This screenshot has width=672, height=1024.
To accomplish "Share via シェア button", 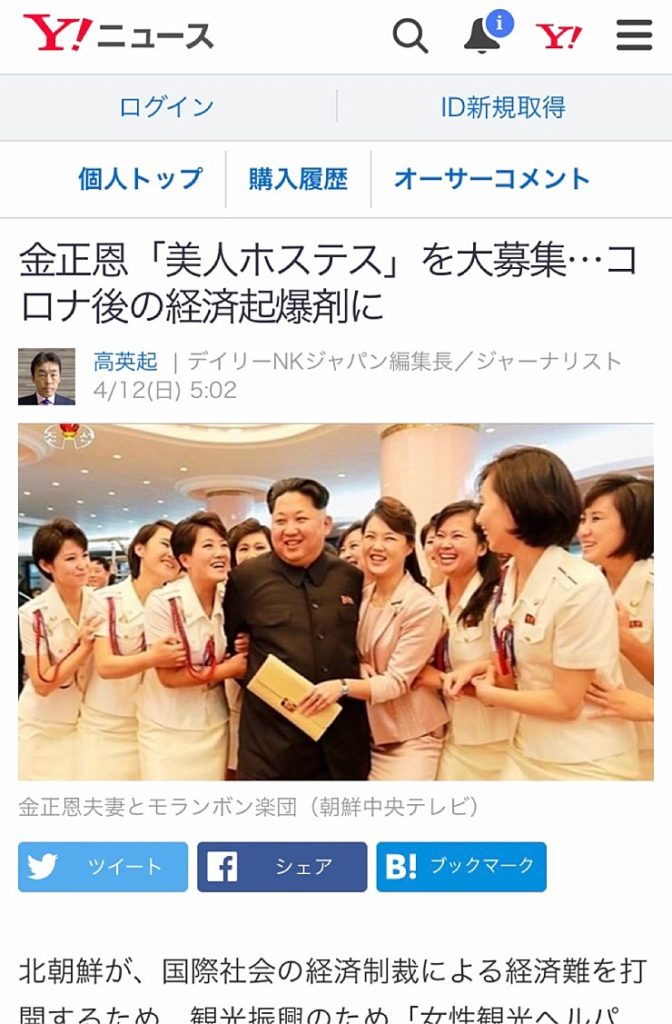I will [x=282, y=867].
